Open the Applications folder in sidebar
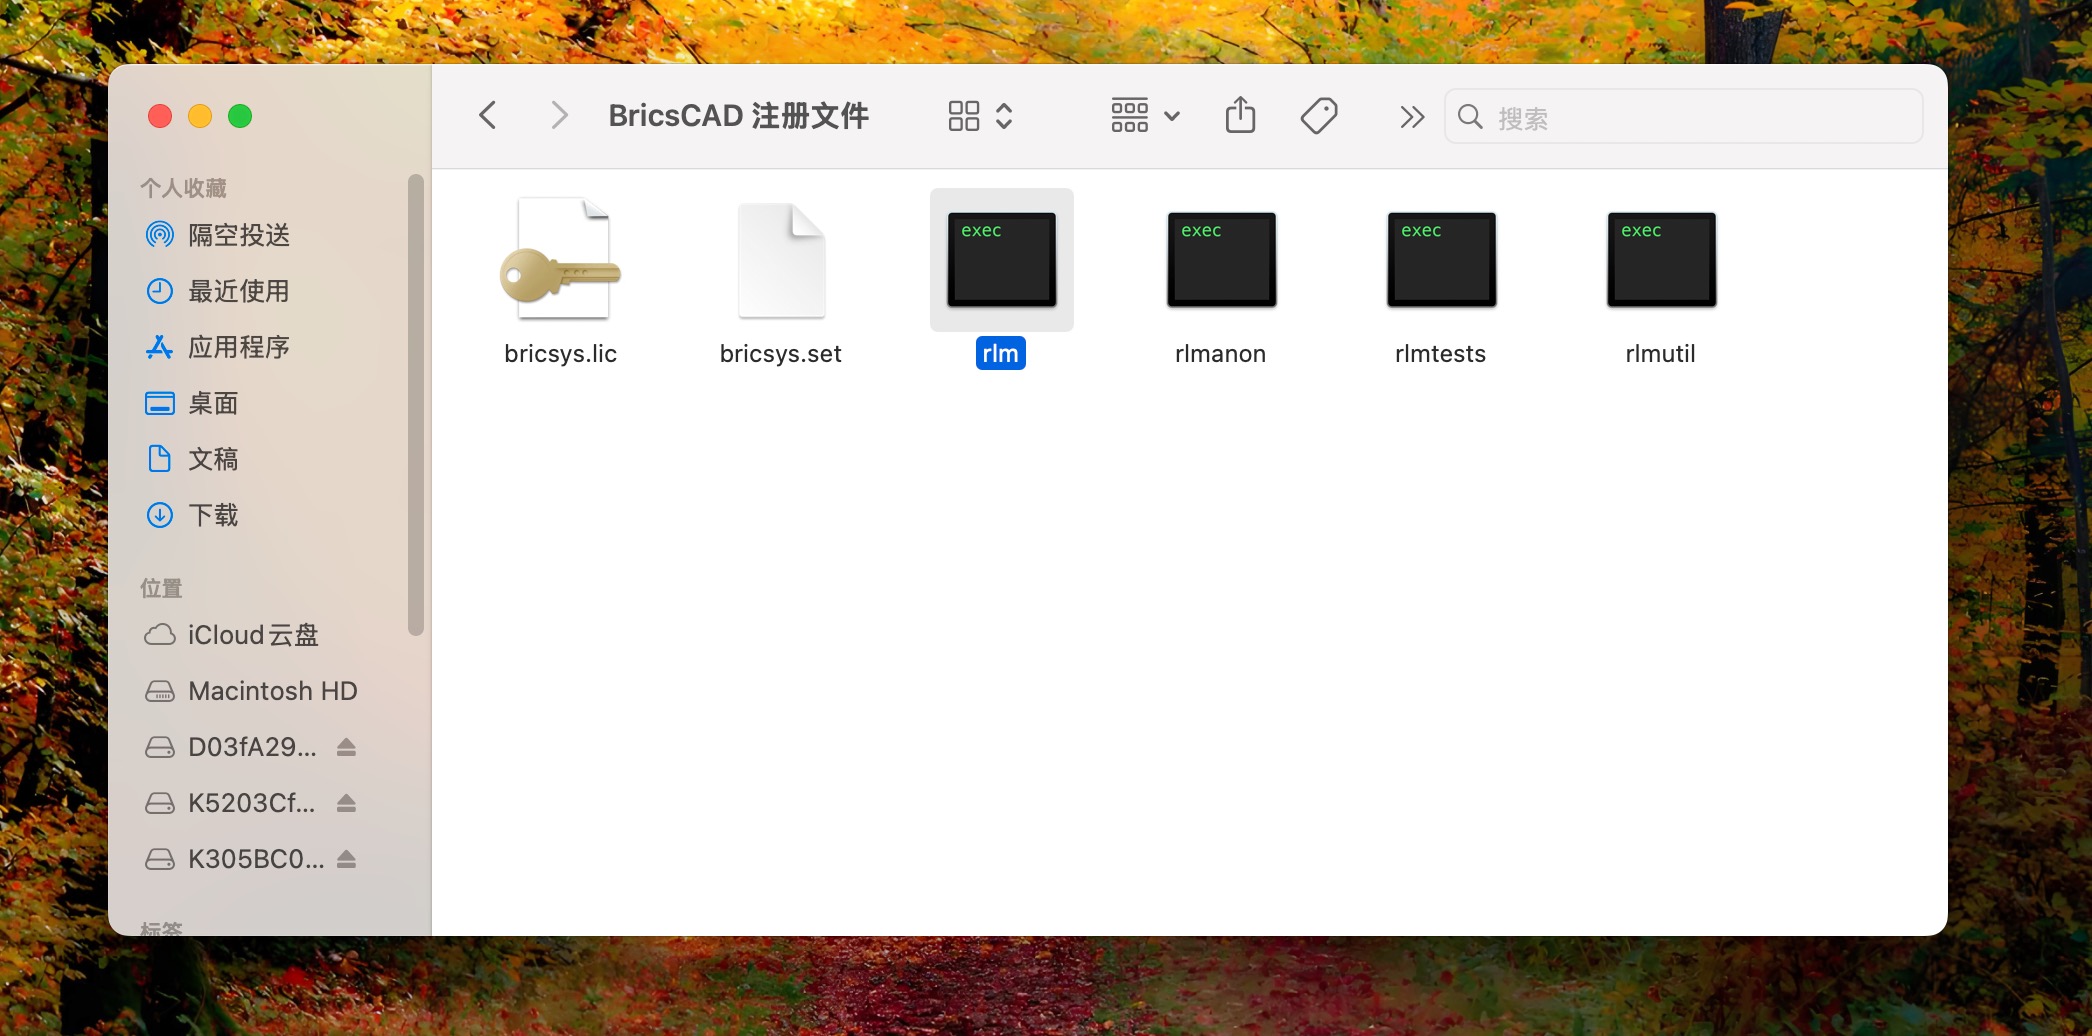Screen dimensions: 2092x1036 coord(238,347)
